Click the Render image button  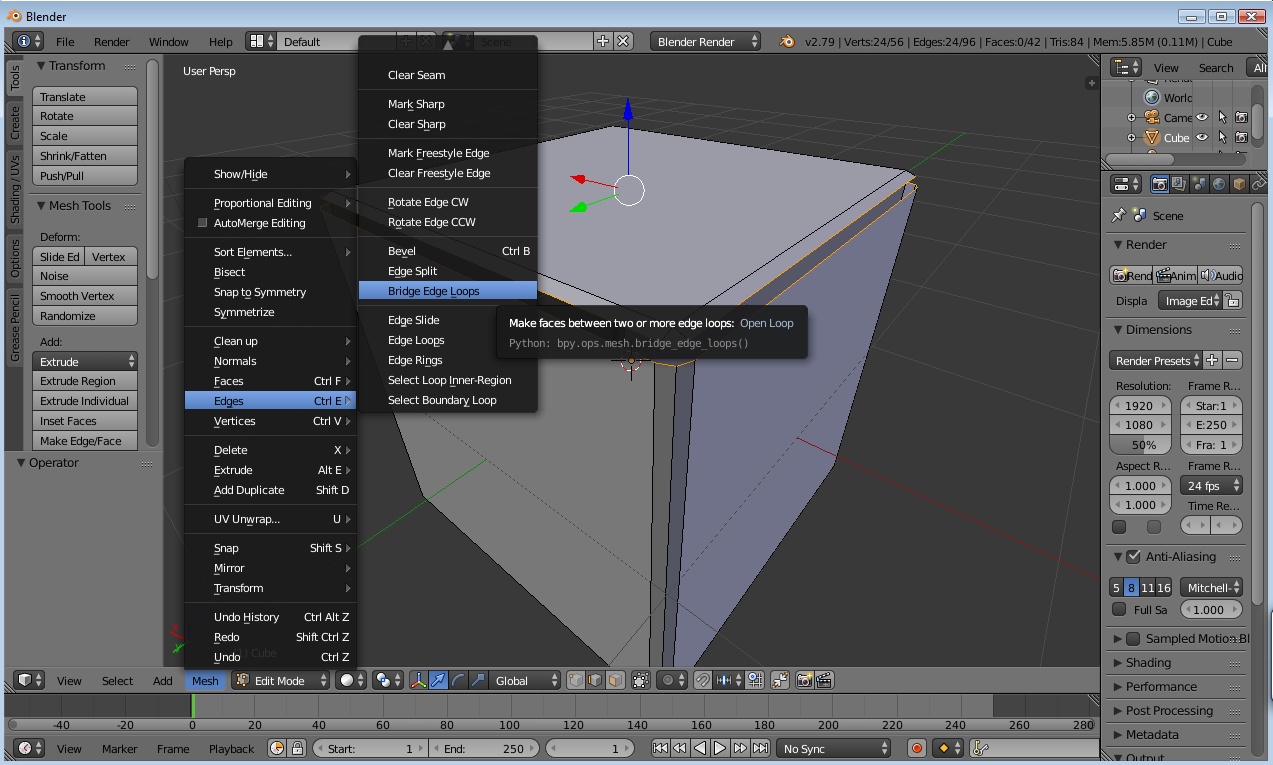[x=1132, y=275]
